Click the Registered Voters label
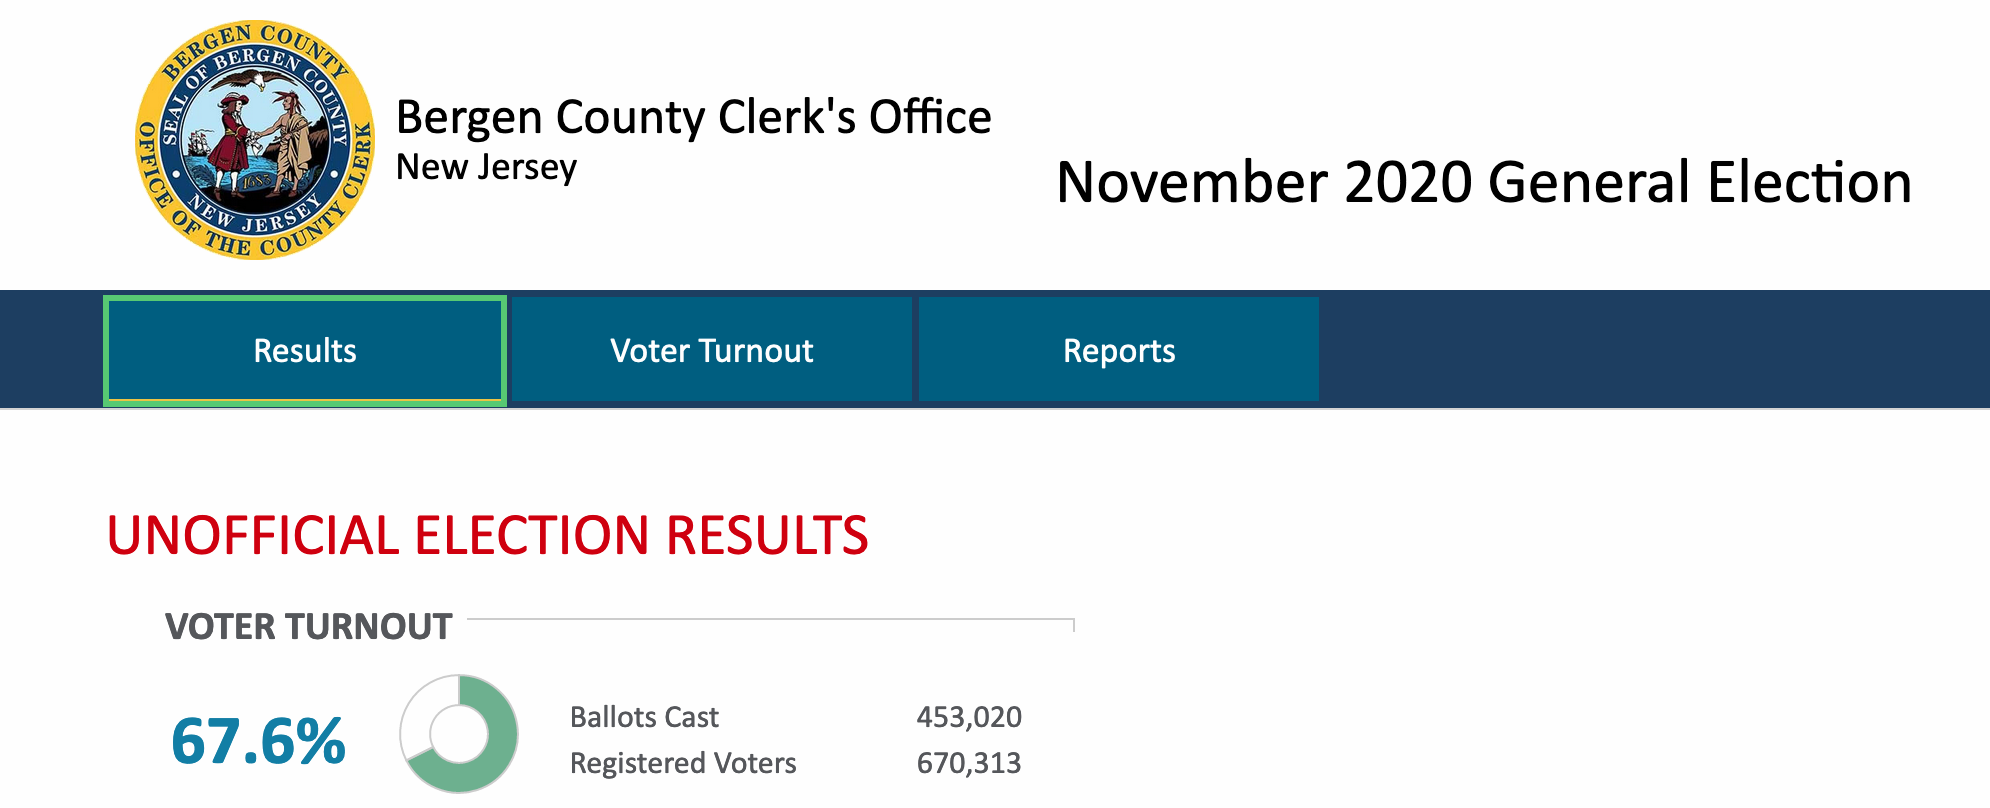 [x=683, y=763]
